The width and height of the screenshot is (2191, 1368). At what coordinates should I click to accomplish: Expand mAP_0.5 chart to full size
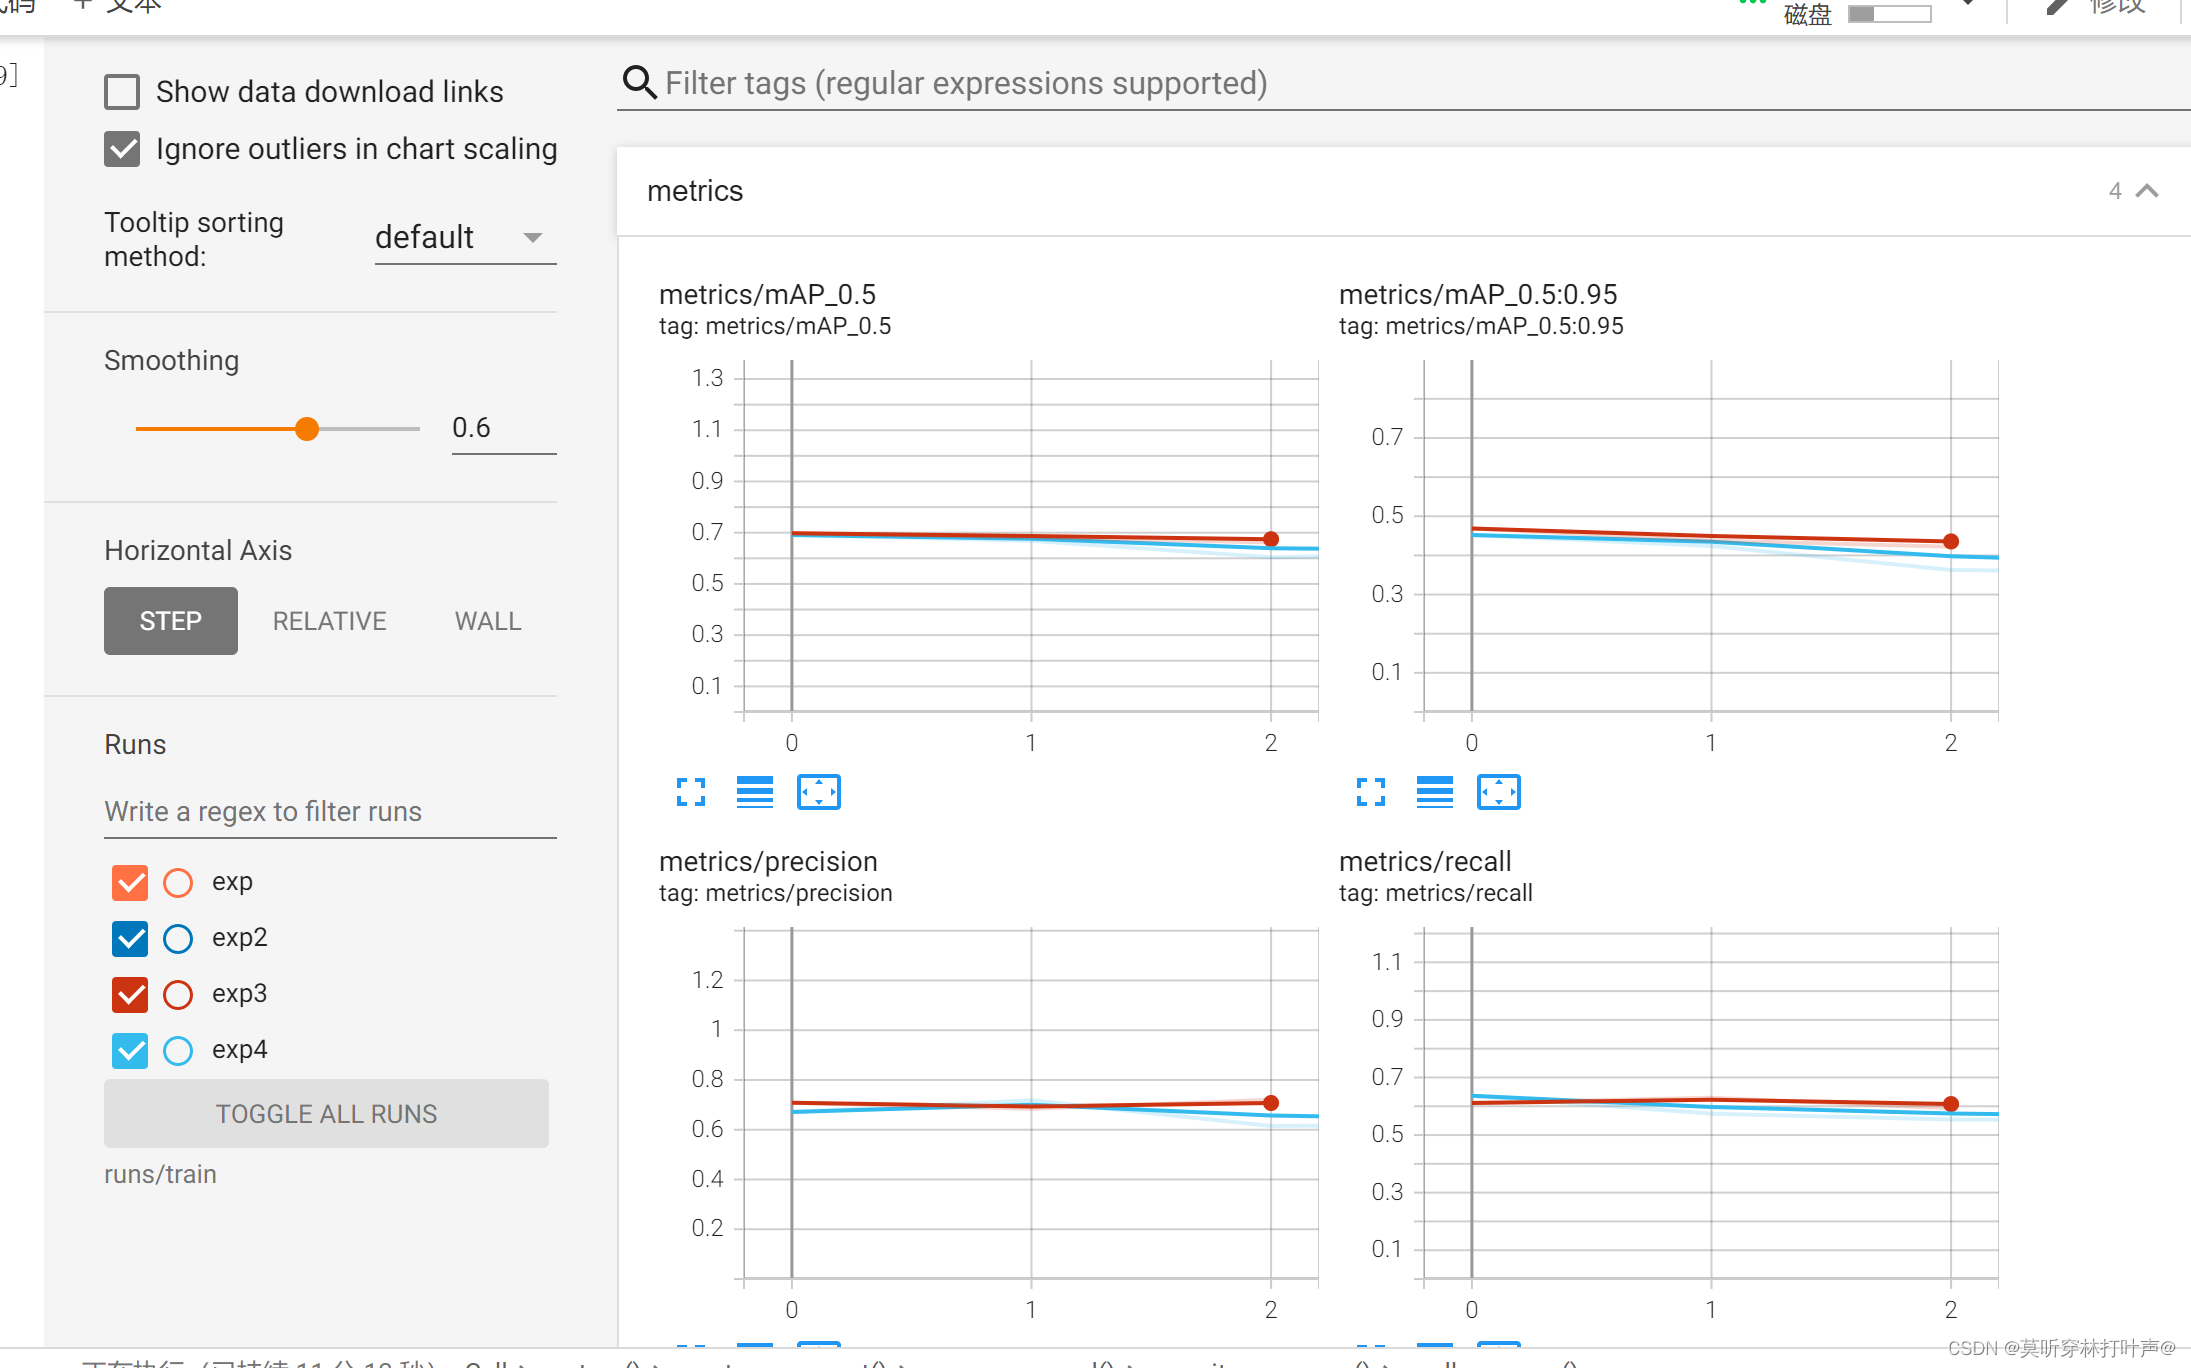click(690, 792)
